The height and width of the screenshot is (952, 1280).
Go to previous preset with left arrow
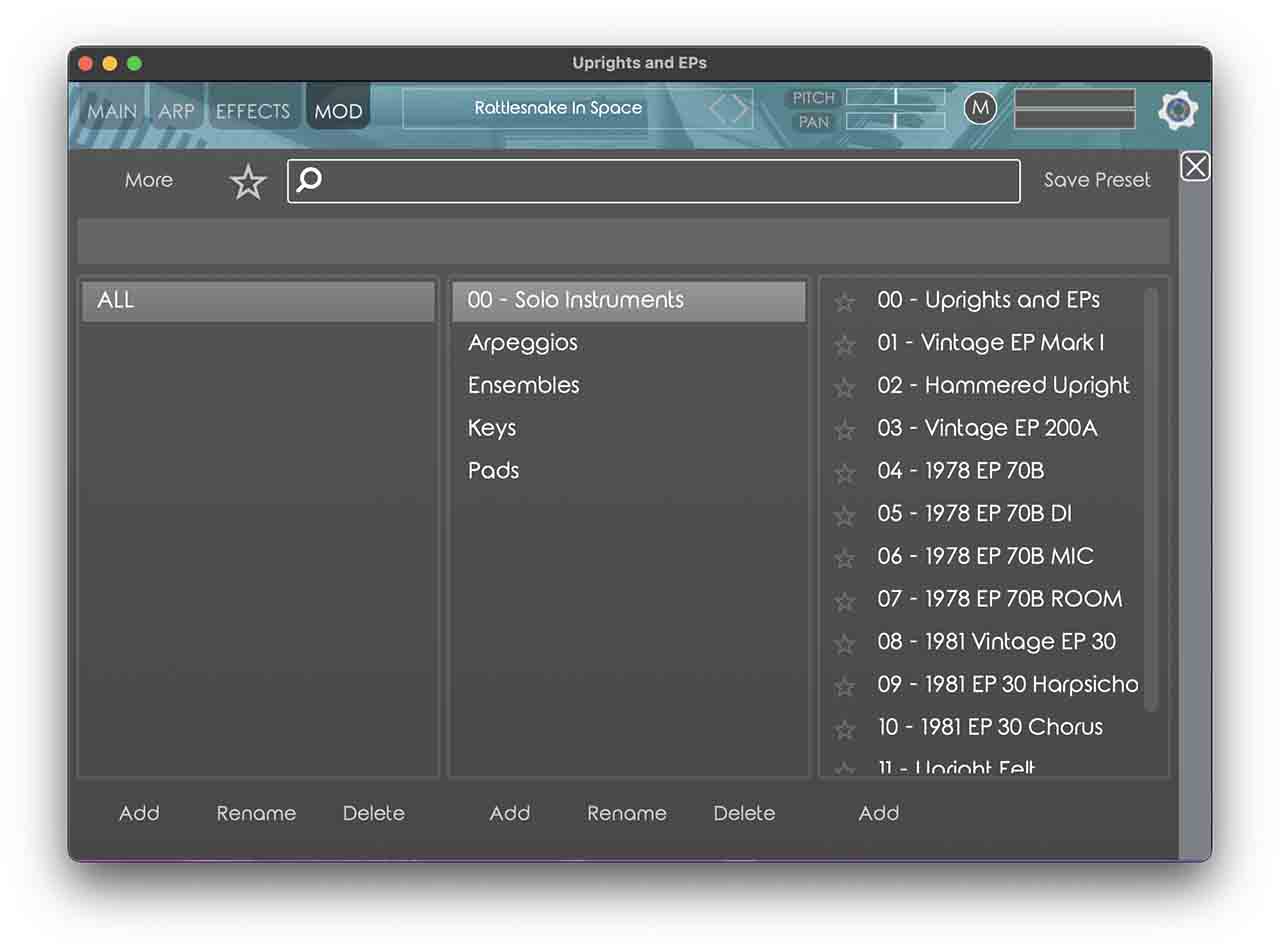tap(718, 109)
